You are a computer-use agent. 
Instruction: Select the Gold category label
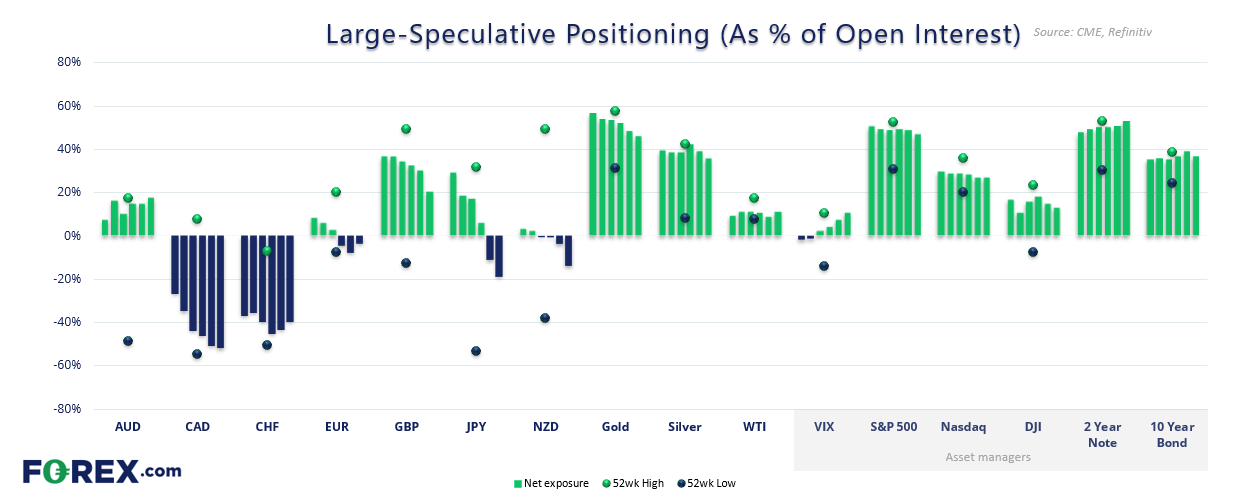[x=615, y=426]
